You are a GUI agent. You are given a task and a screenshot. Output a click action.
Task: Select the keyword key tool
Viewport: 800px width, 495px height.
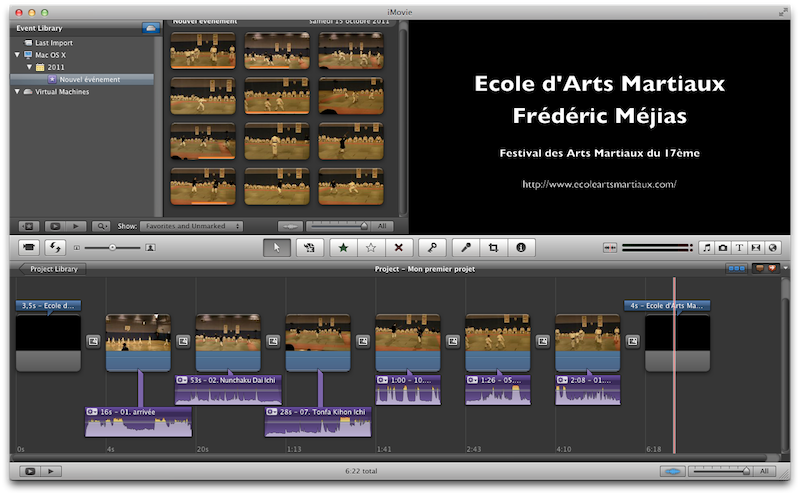[x=432, y=248]
